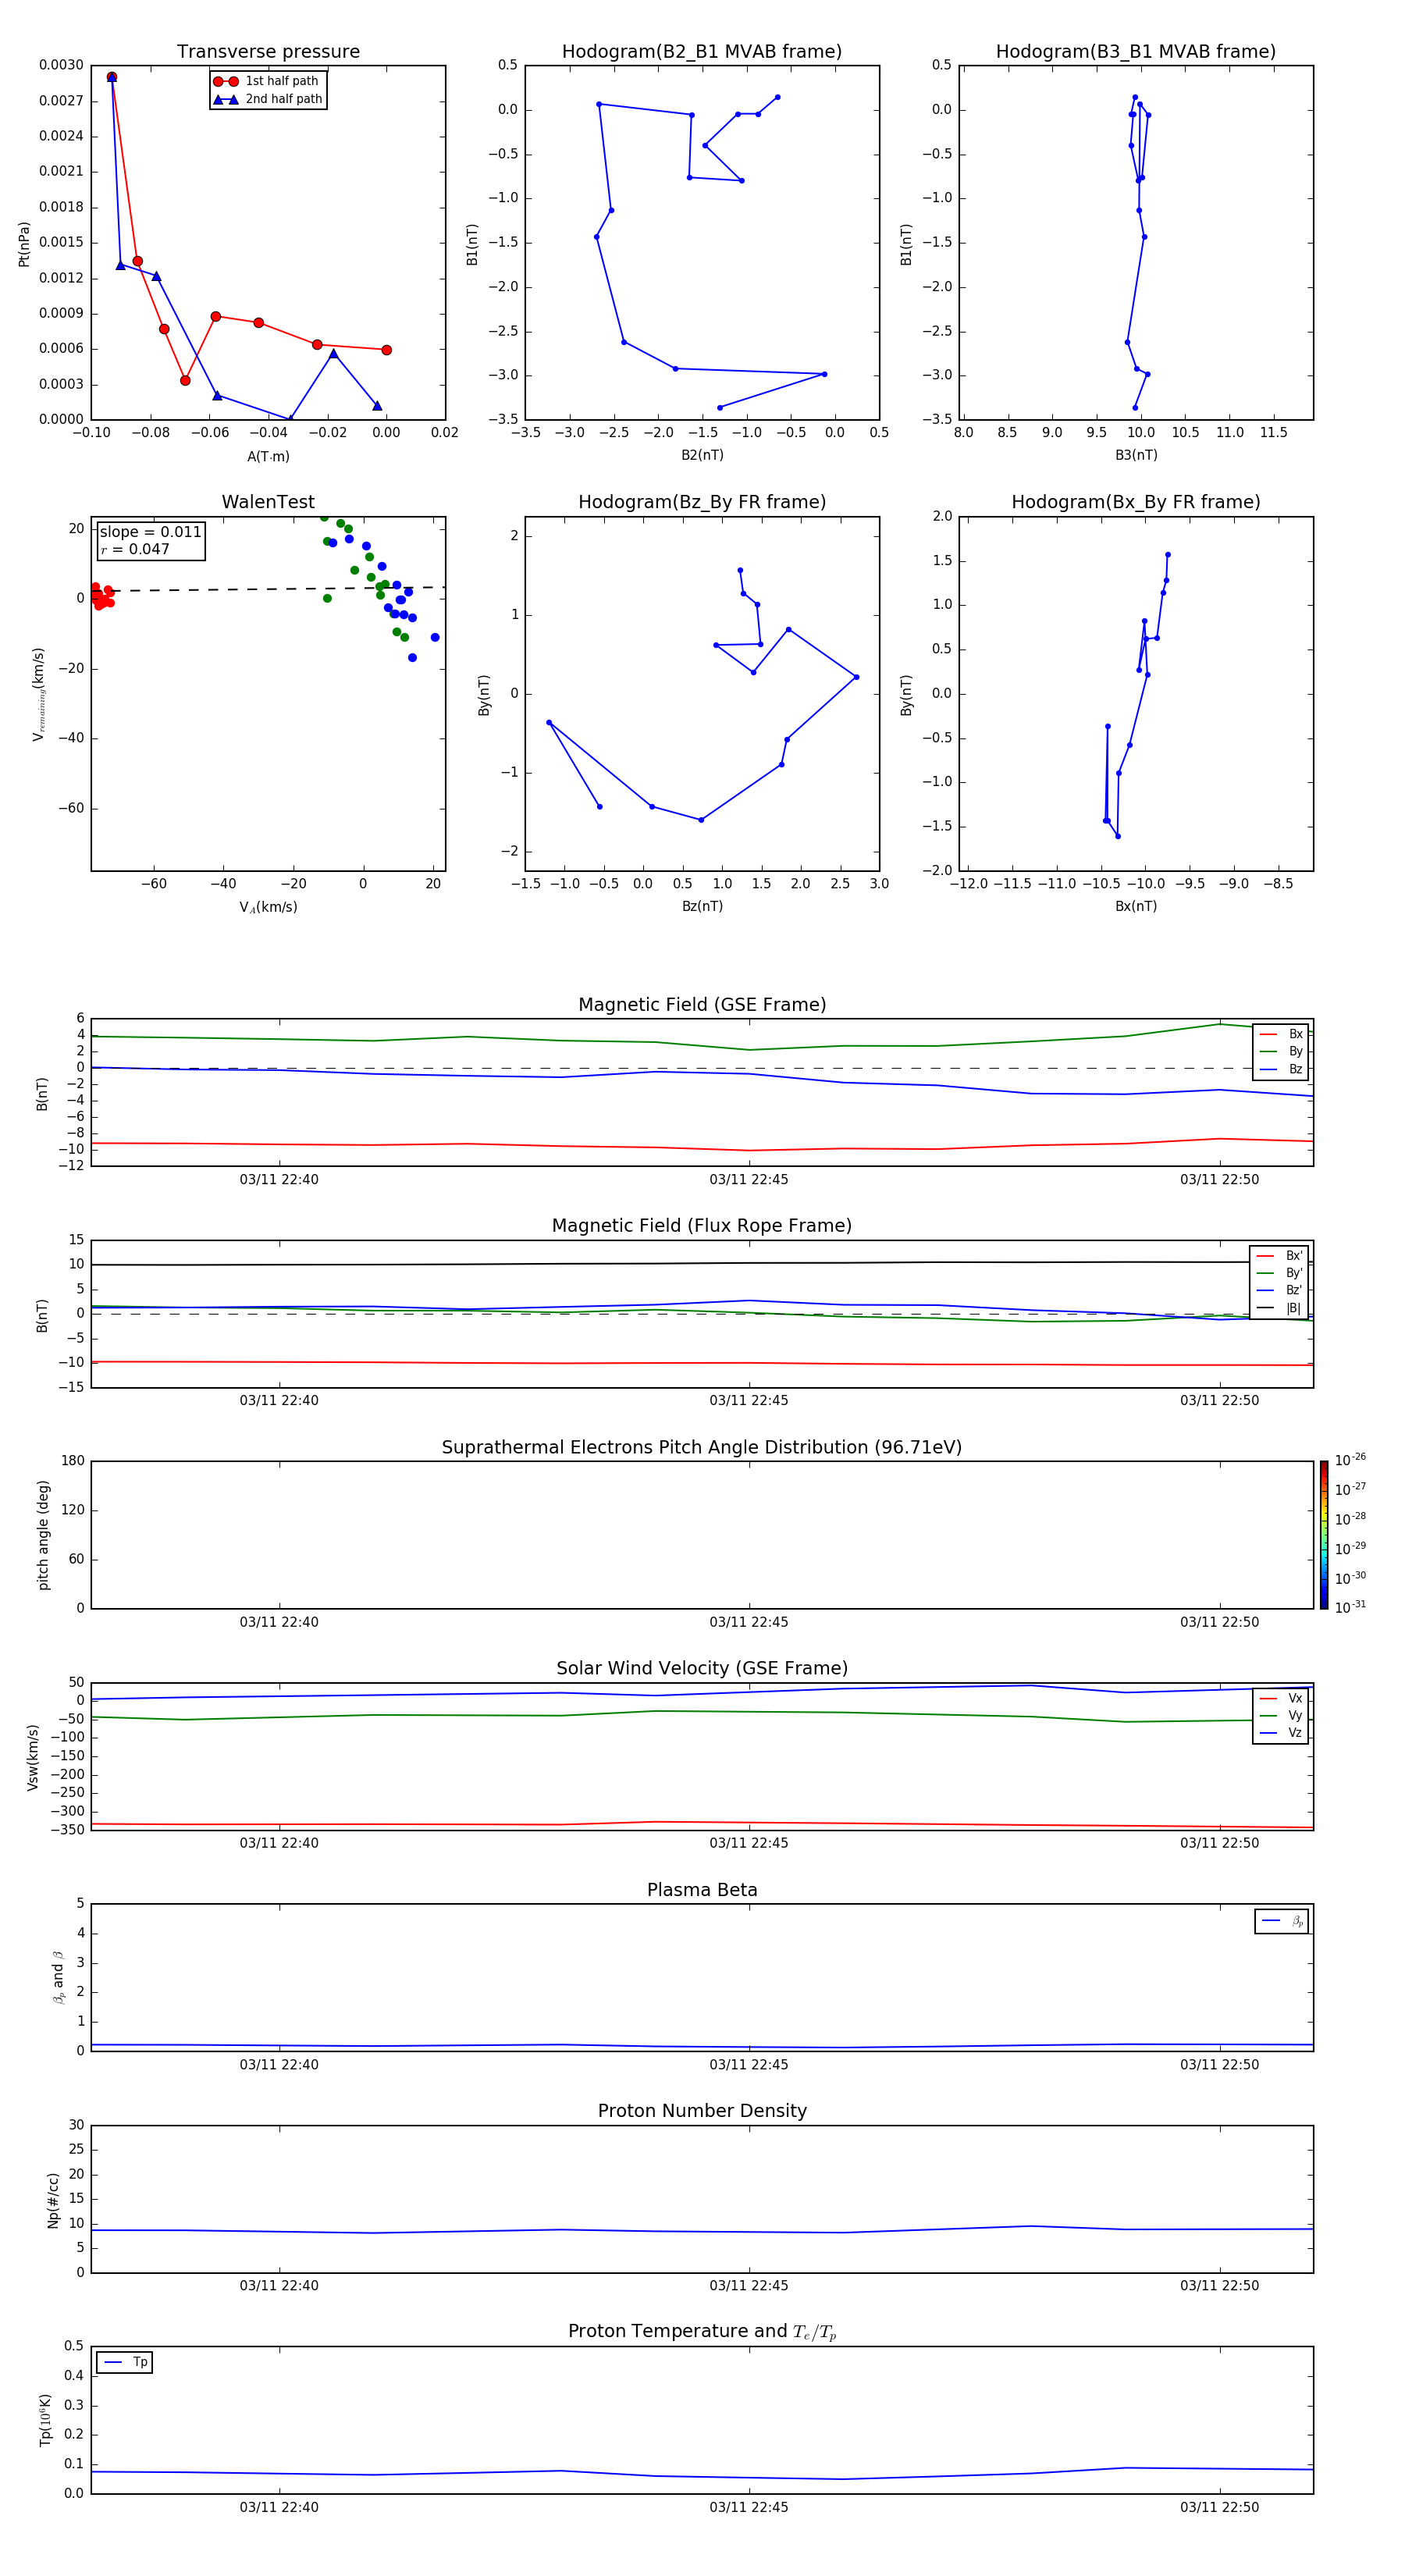Click the Tp legend in Proton Temperature plot

(125, 2362)
